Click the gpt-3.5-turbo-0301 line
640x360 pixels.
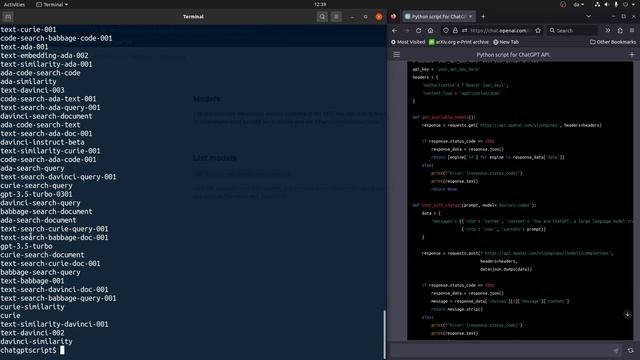tap(36, 194)
